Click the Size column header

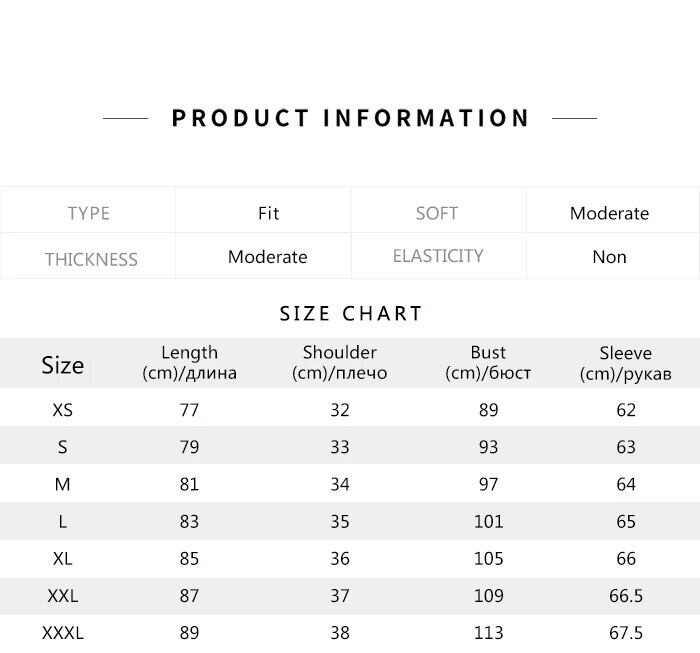(x=62, y=365)
